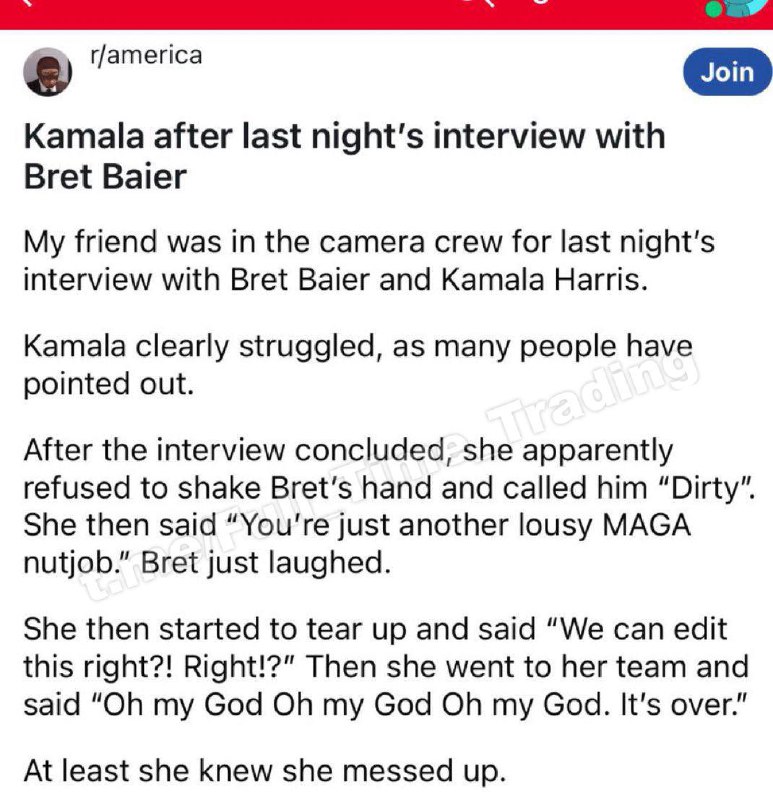Tap the 'Trading' watermark text
The height and width of the screenshot is (800, 773).
coord(592,389)
